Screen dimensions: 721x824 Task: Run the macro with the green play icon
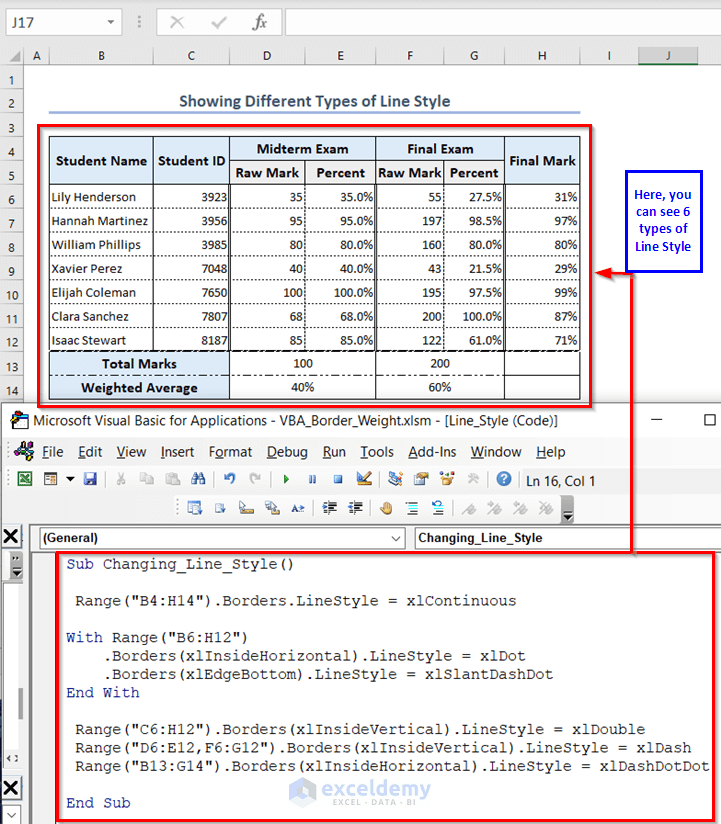coord(286,479)
